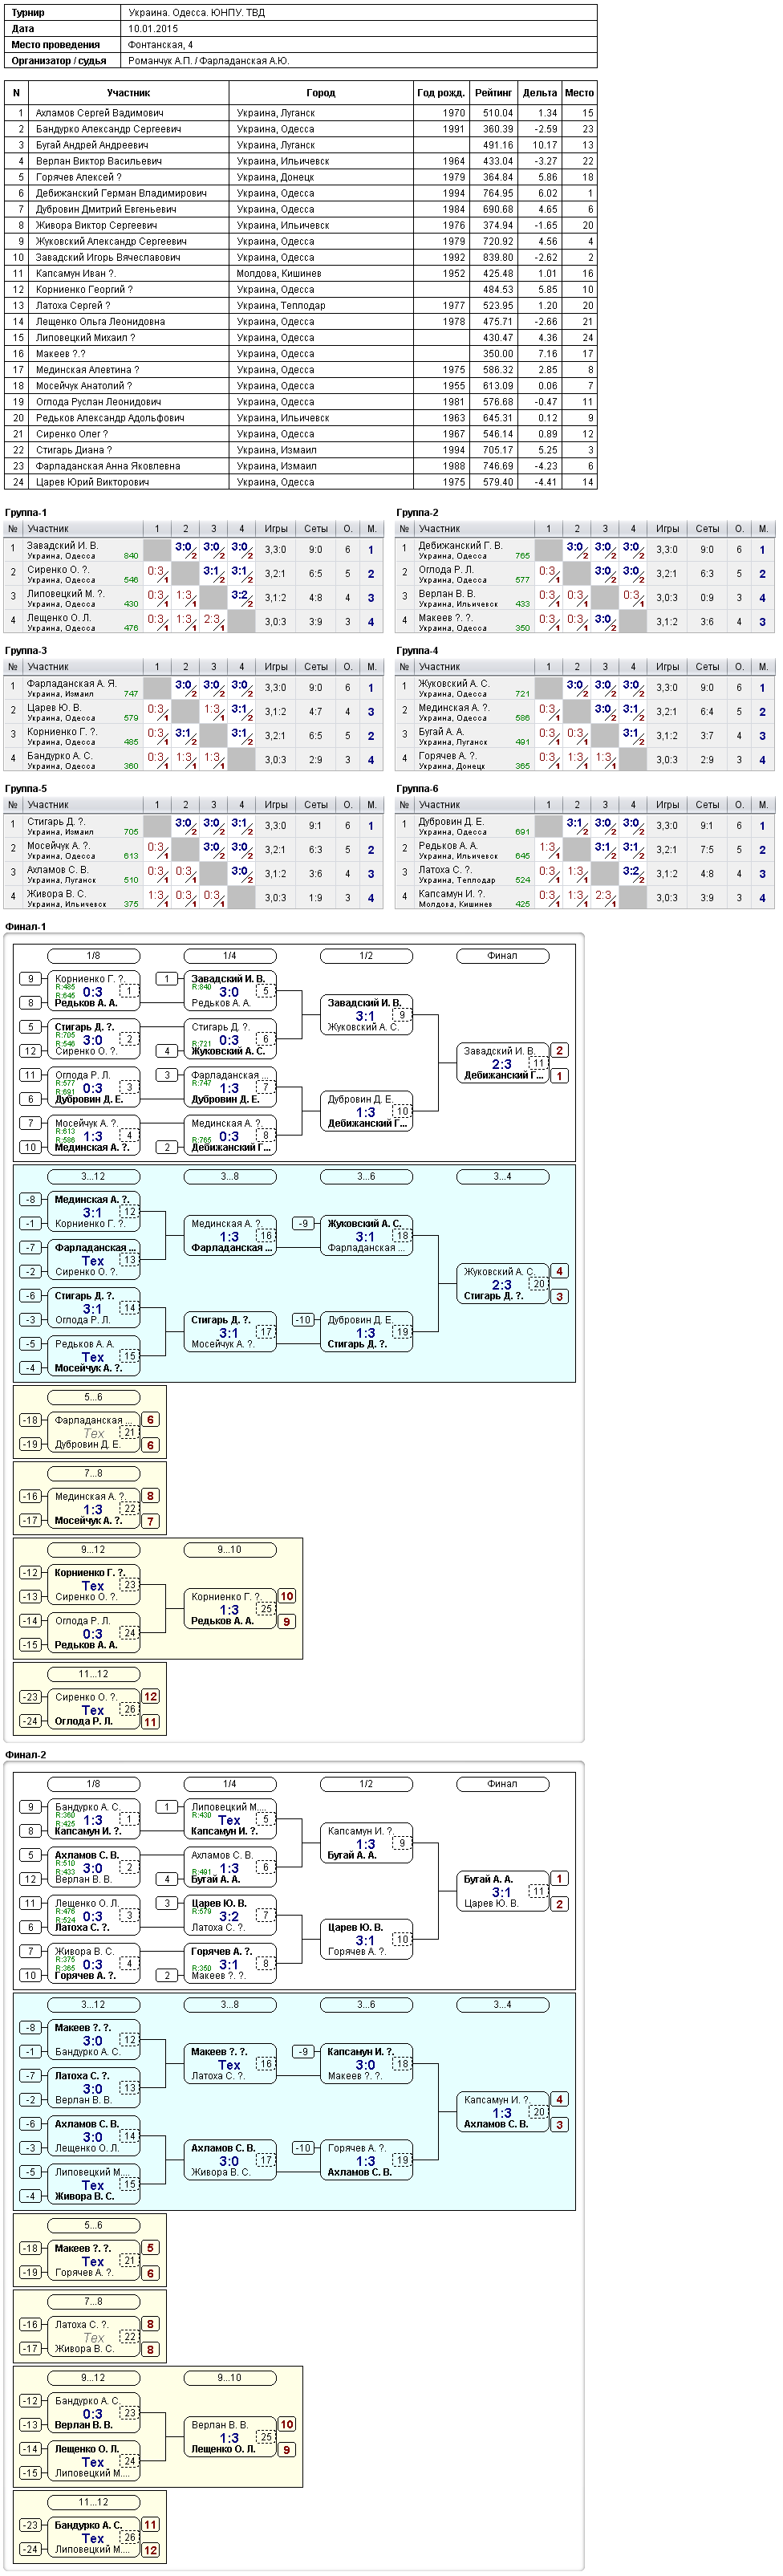This screenshot has width=783, height=2576.
Task: Click the 'Группа-6' heading
Action: (417, 788)
